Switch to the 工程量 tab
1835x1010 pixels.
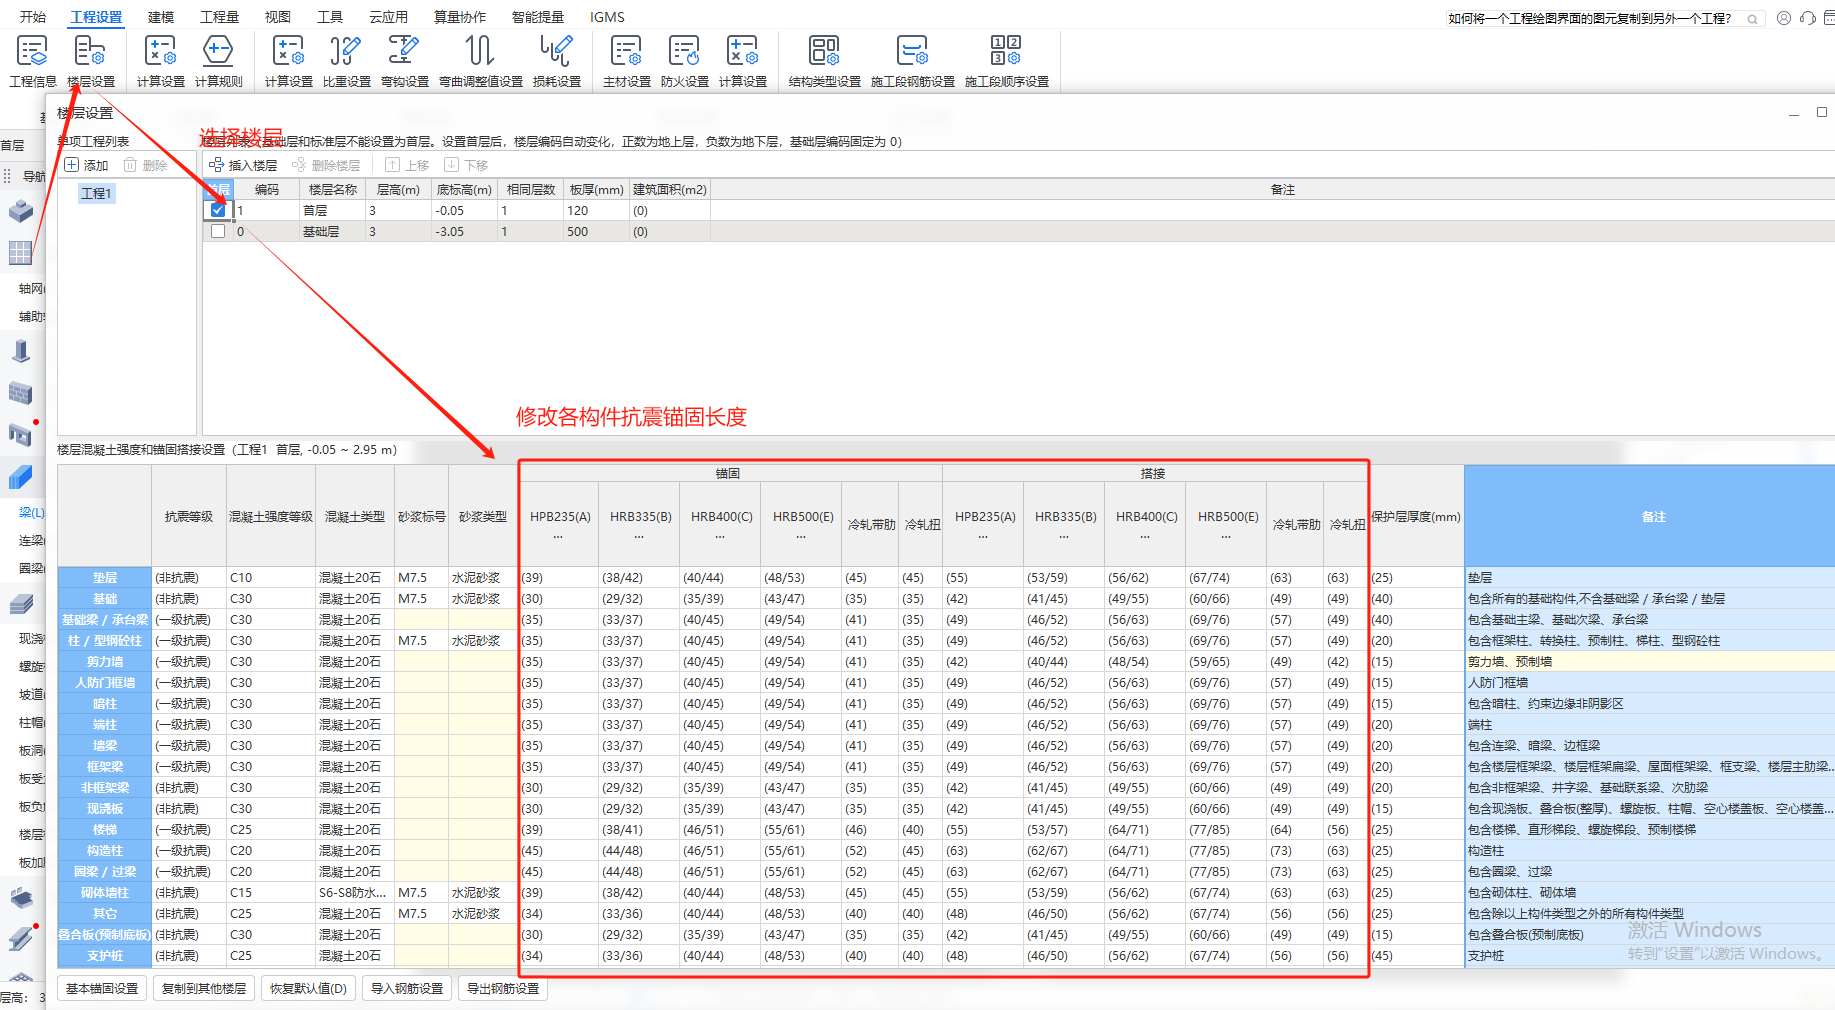(x=220, y=17)
